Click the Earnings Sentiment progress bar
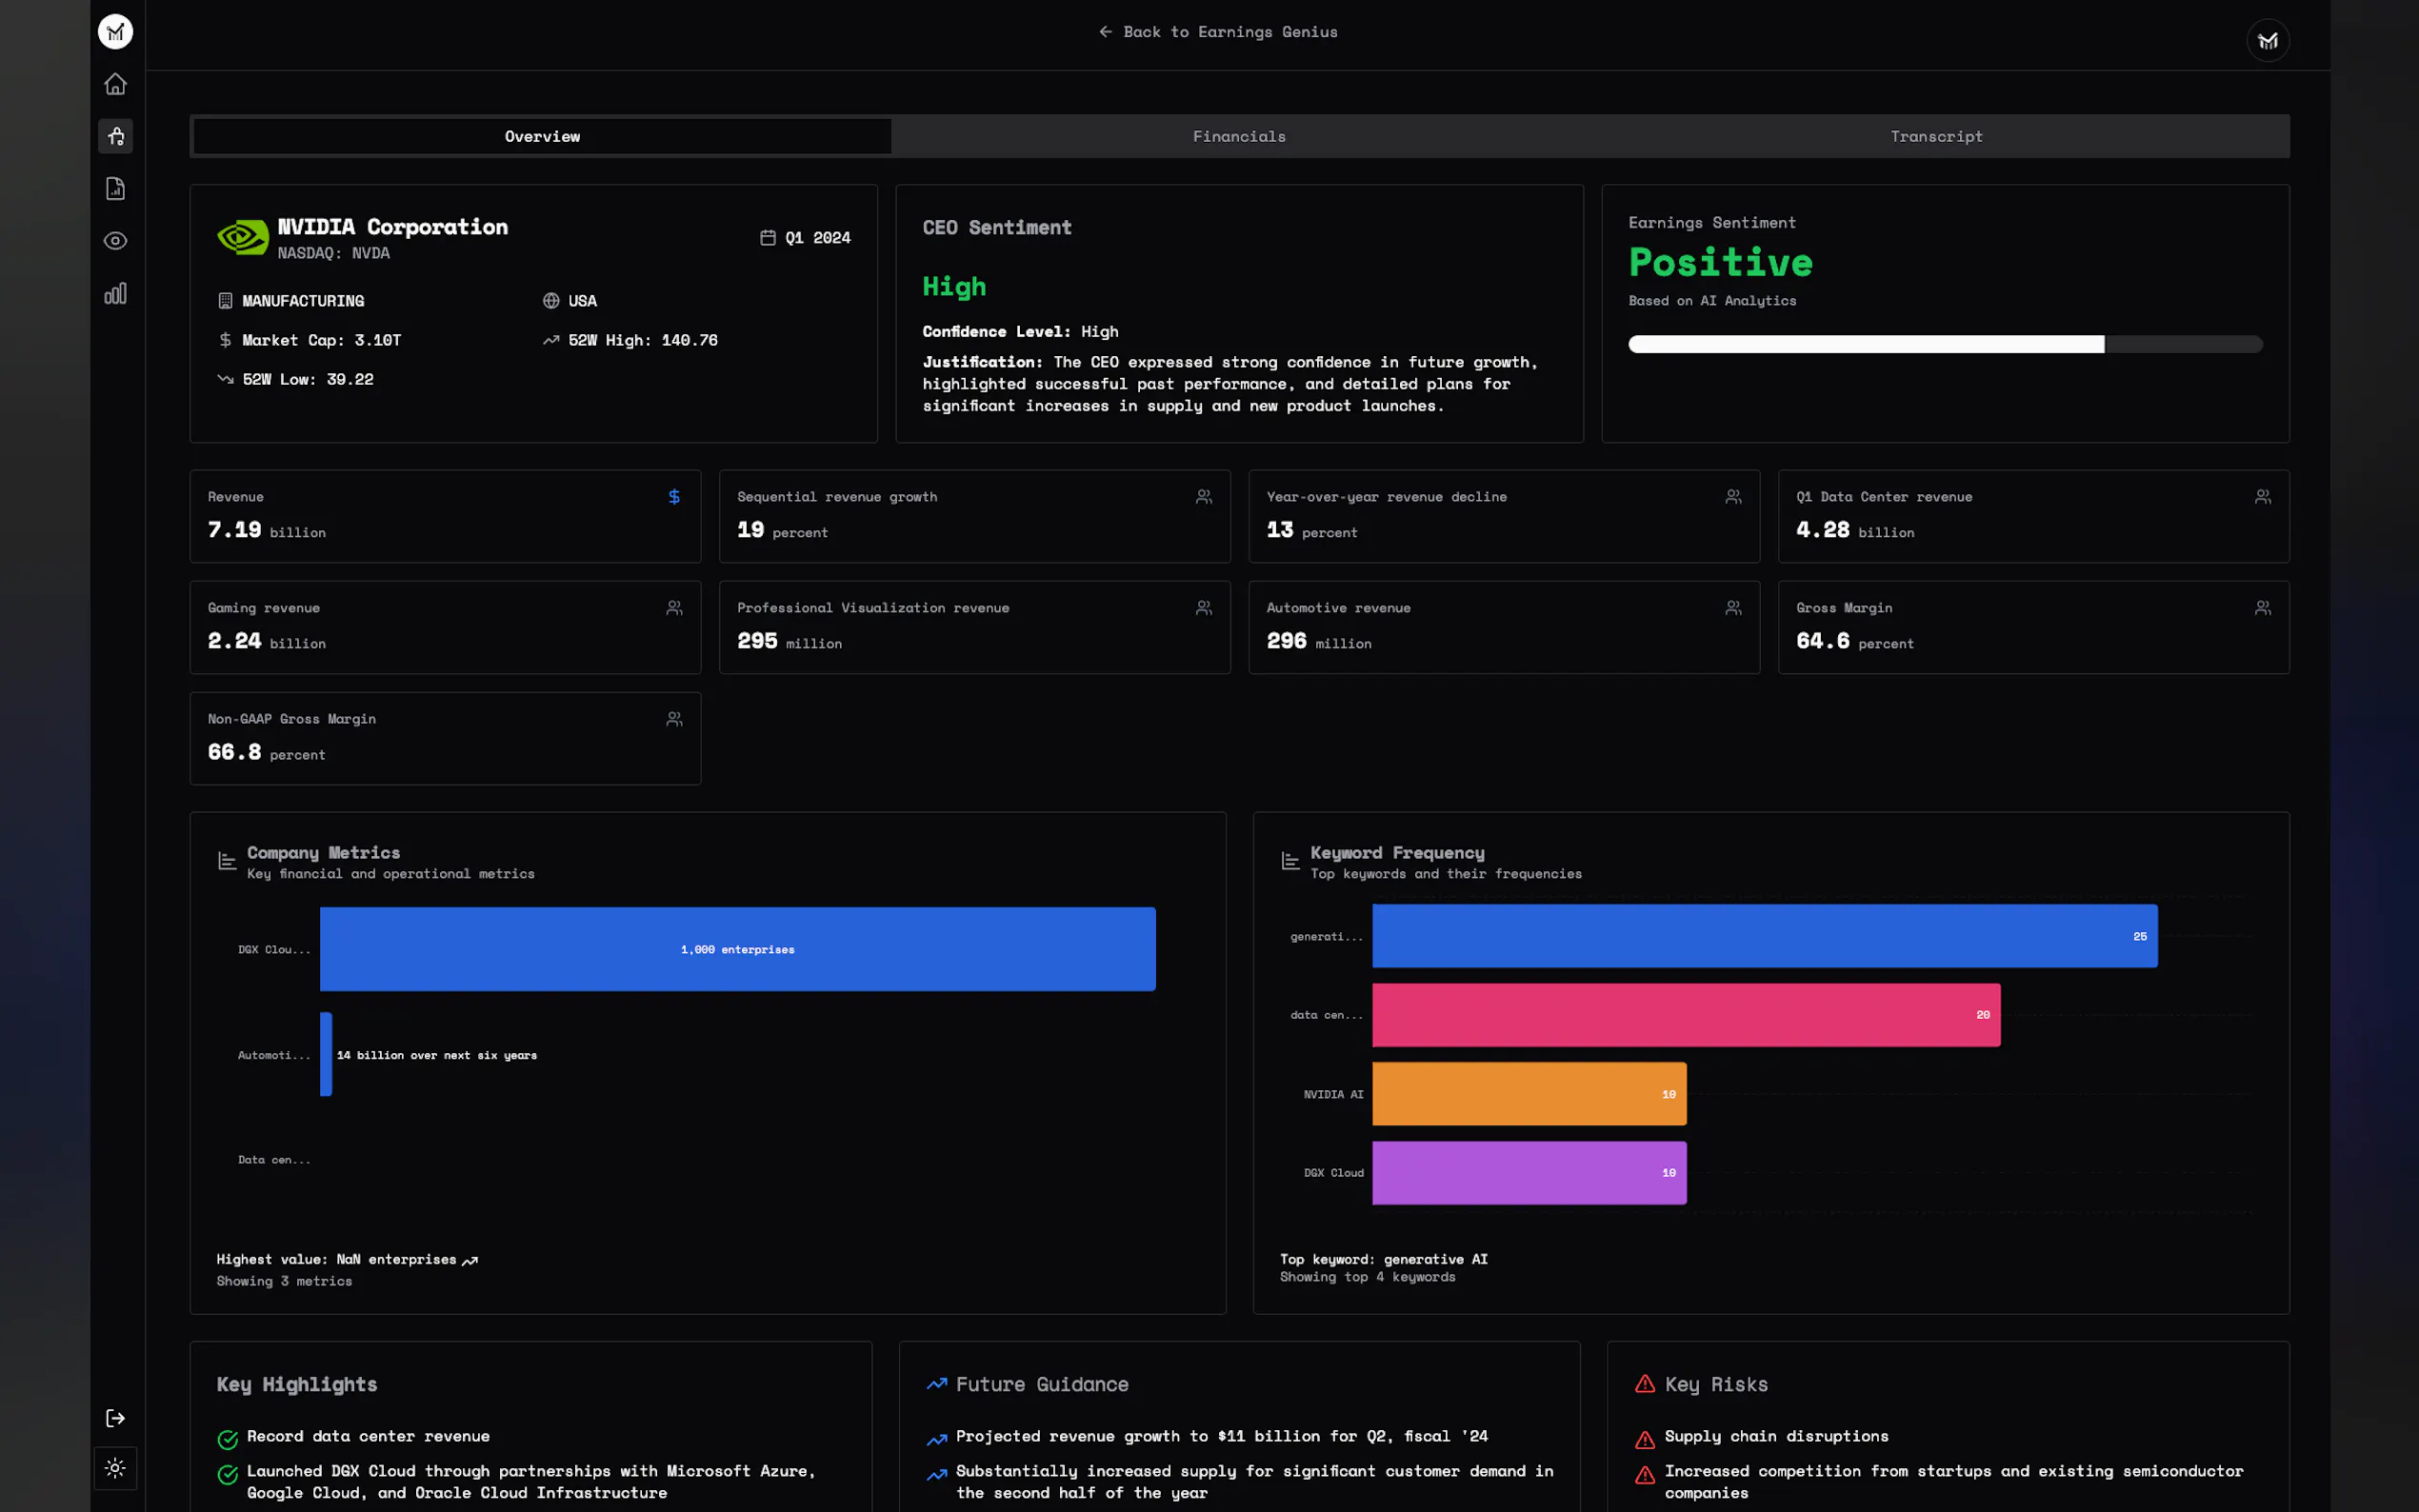Viewport: 2419px width, 1512px height. click(1944, 344)
